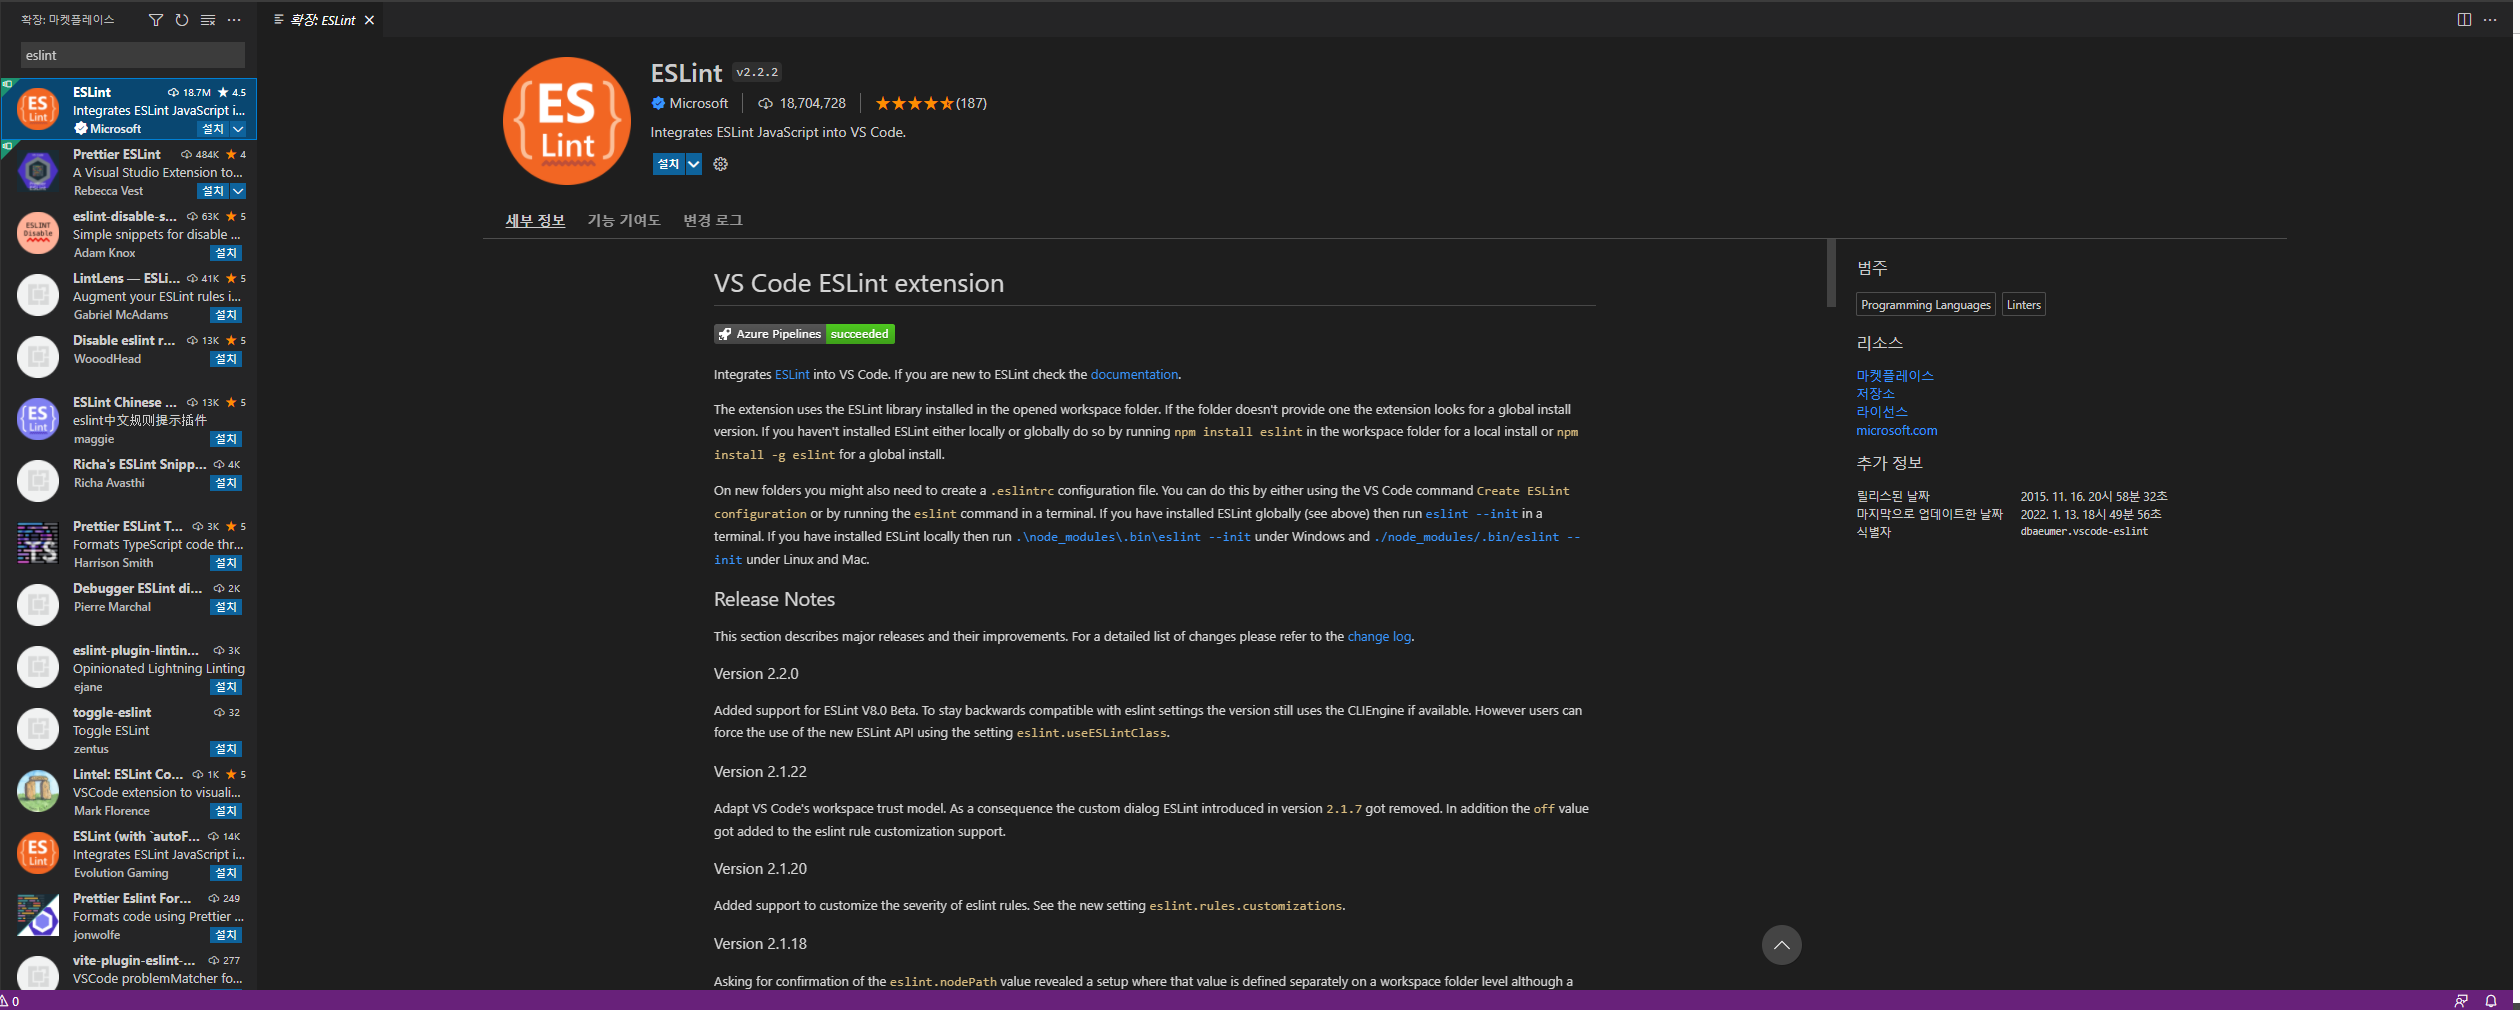Screen dimensions: 2520x1010
Task: Click the verified Microsoft publisher badge
Action: pos(658,103)
